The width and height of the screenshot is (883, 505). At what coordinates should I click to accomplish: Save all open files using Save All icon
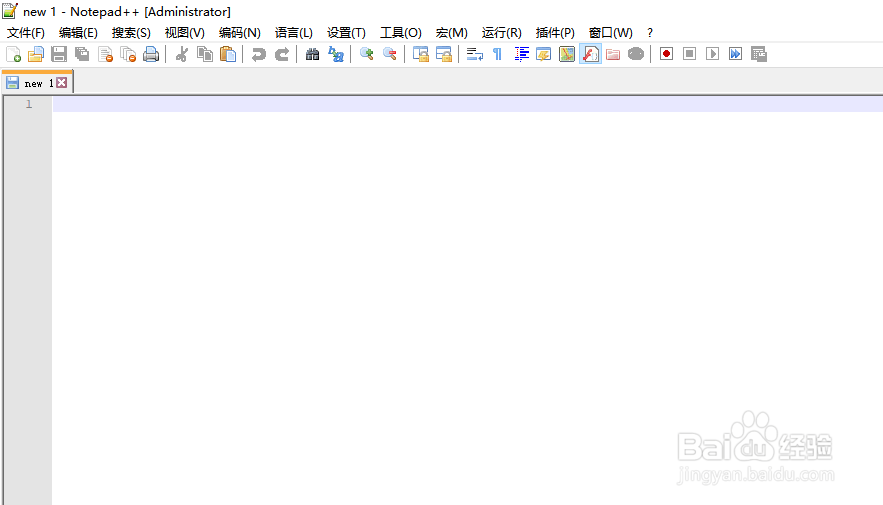[82, 54]
